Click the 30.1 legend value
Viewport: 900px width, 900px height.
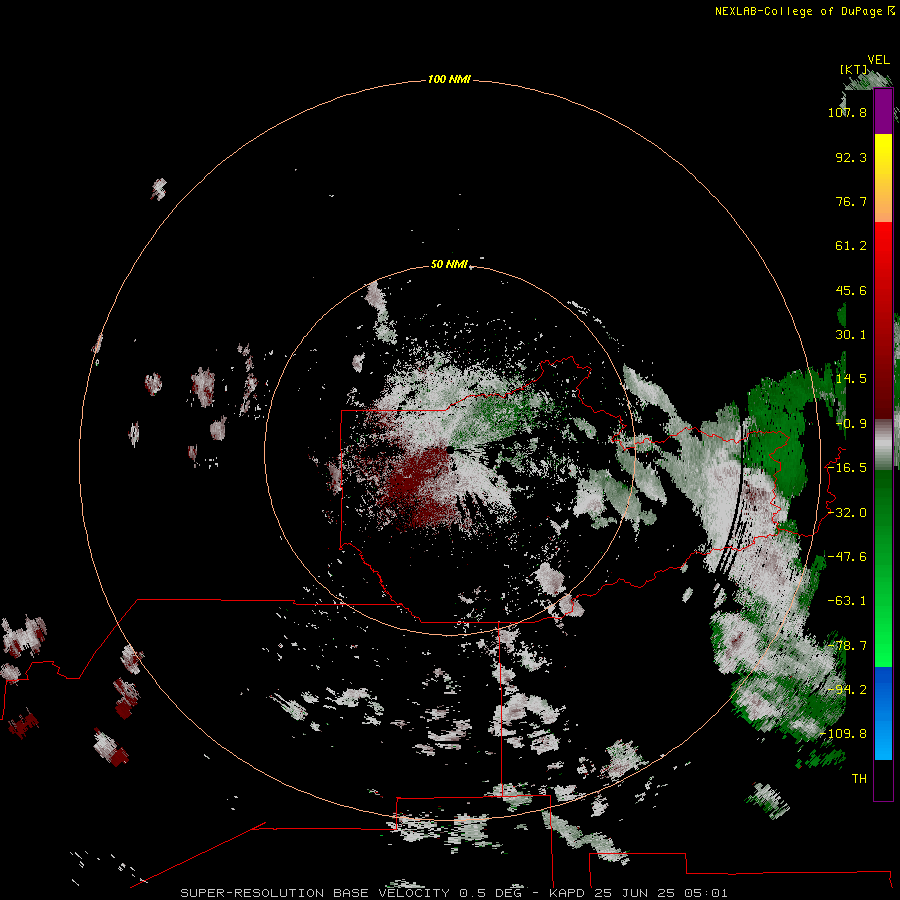pyautogui.click(x=851, y=335)
